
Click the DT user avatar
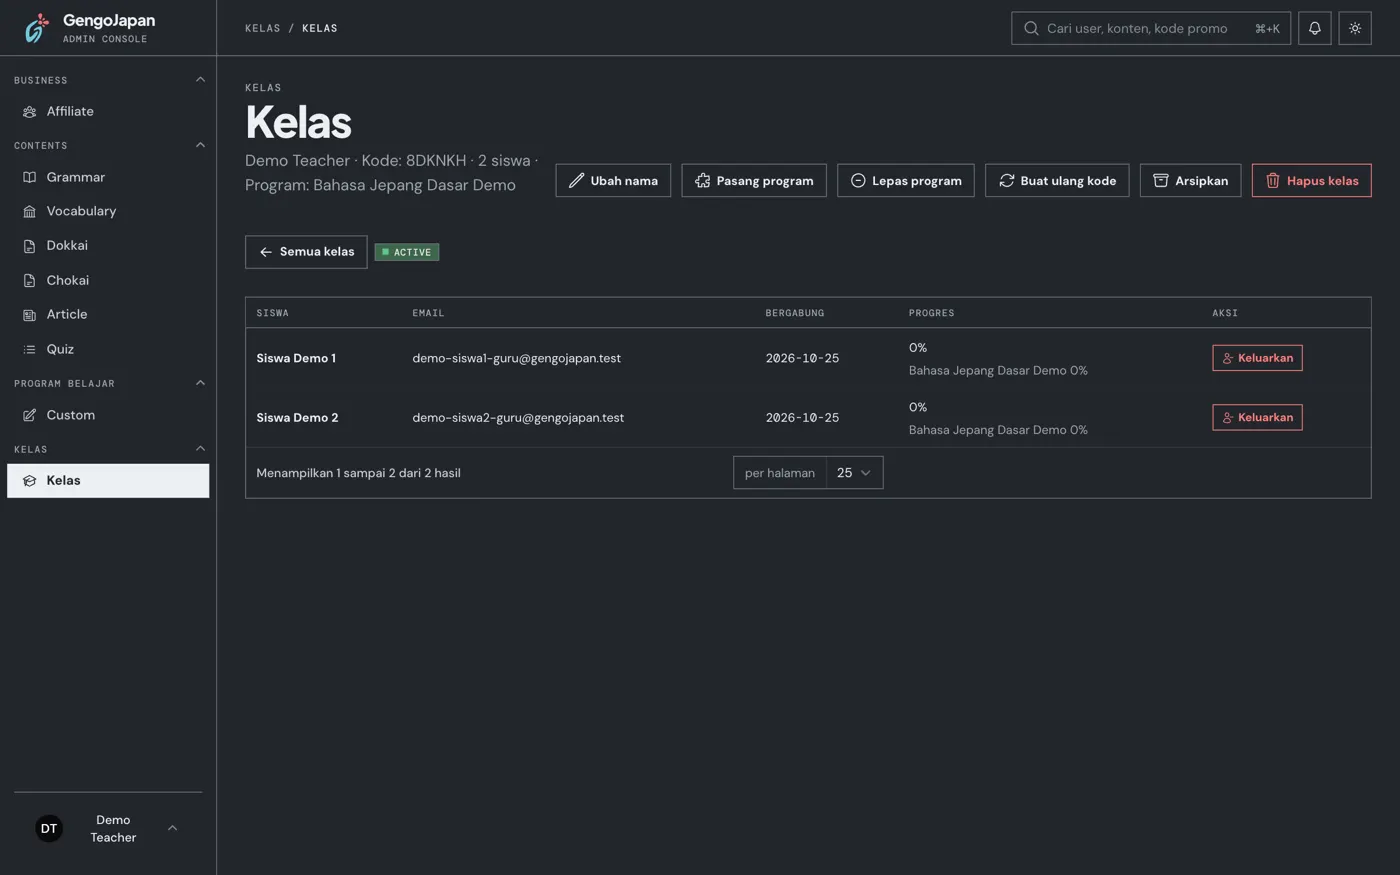coord(49,828)
